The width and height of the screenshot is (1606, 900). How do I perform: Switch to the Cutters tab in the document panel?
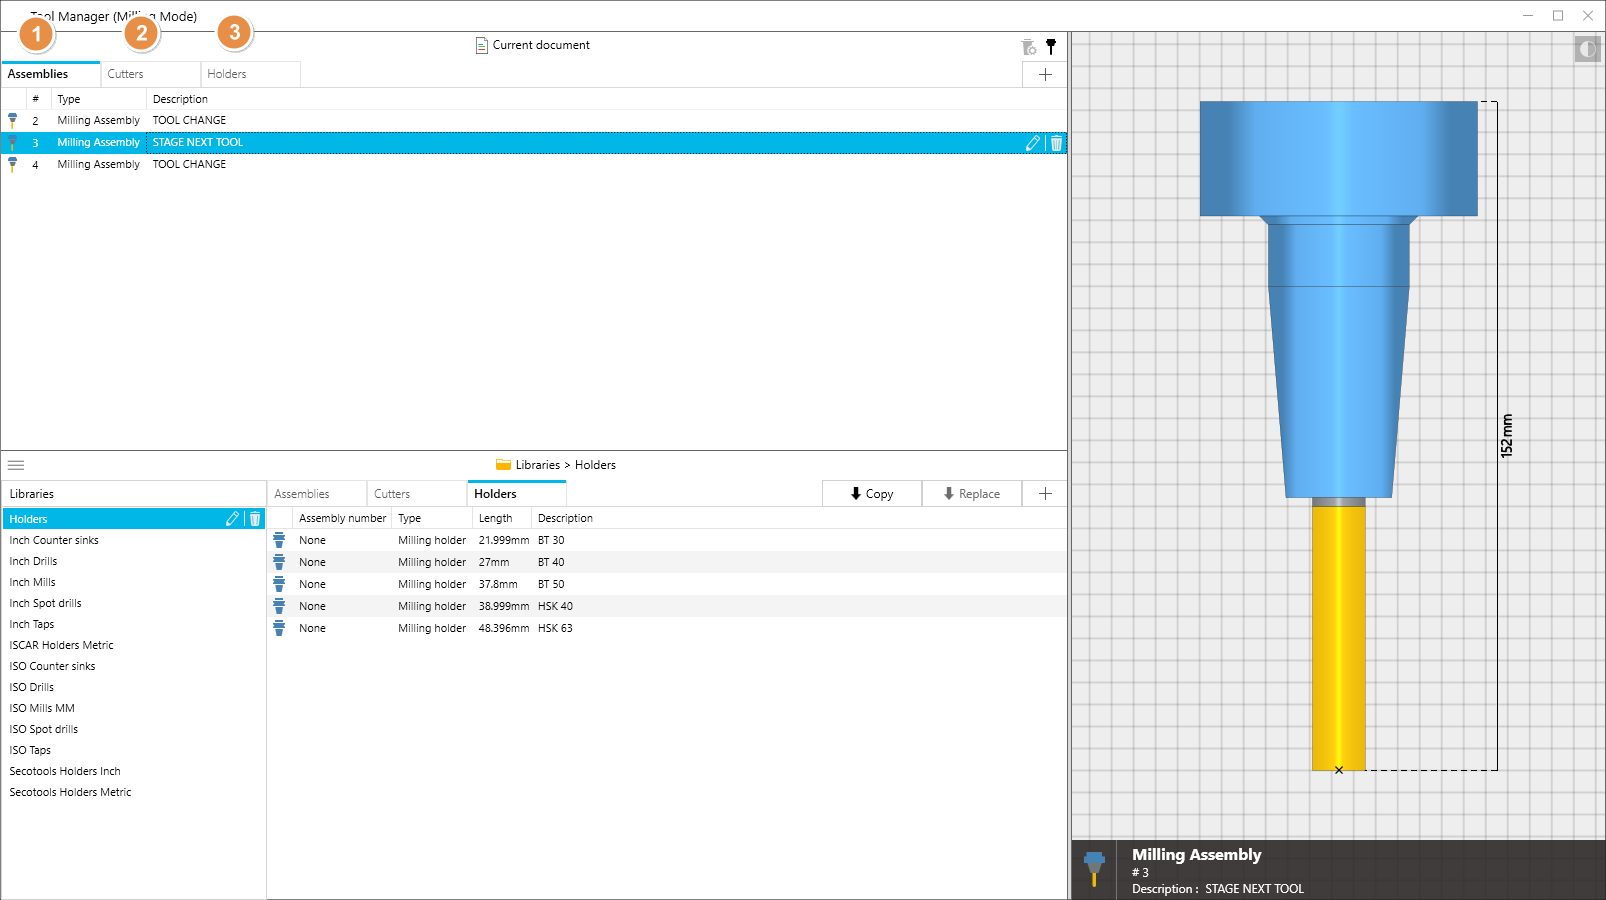click(x=126, y=74)
